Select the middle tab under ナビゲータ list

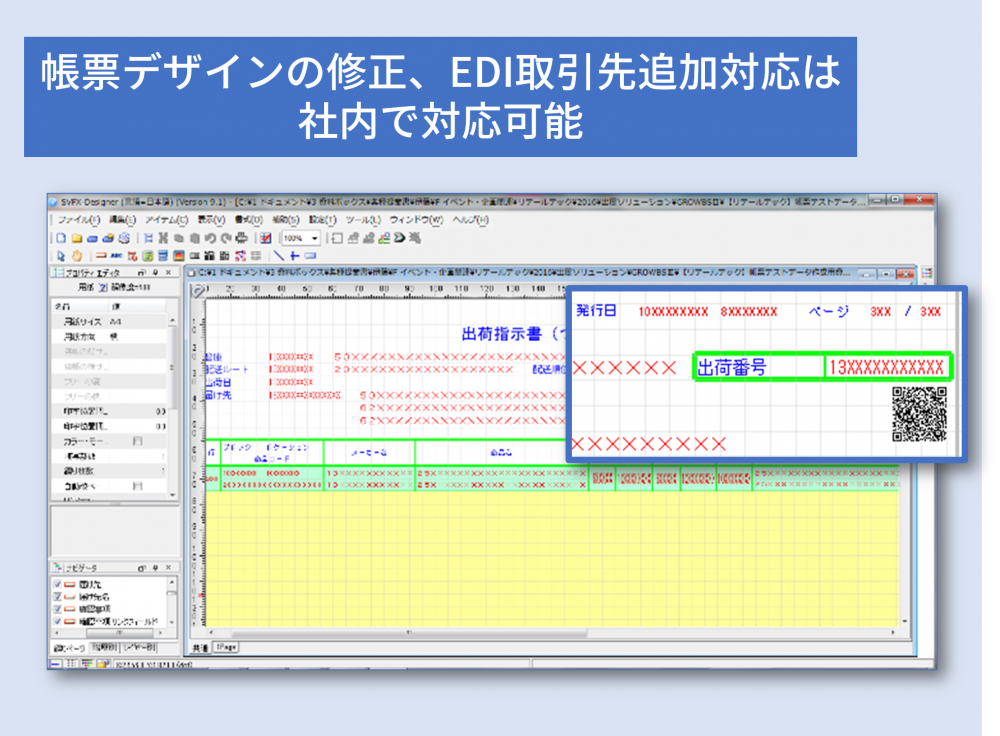click(x=105, y=648)
